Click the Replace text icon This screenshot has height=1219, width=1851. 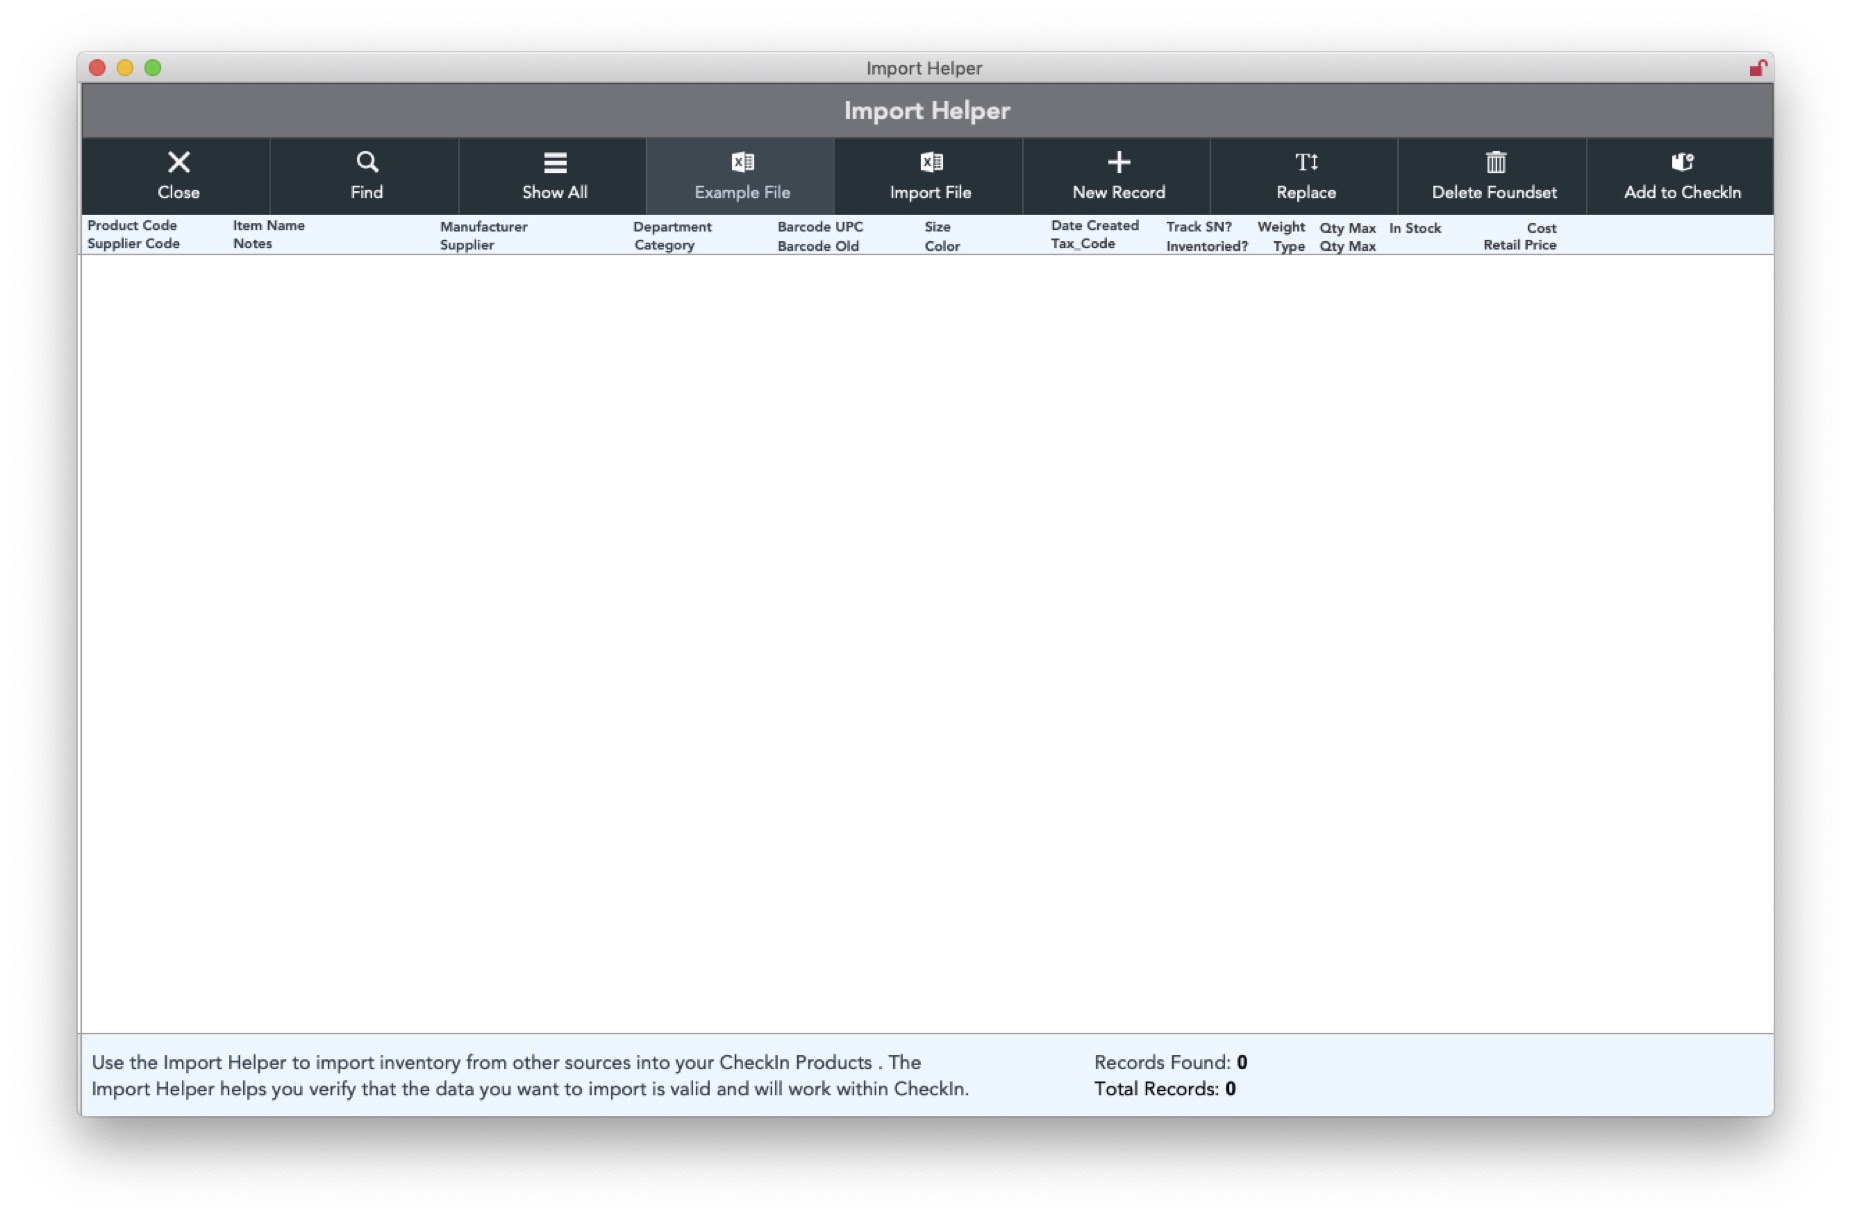click(1306, 162)
